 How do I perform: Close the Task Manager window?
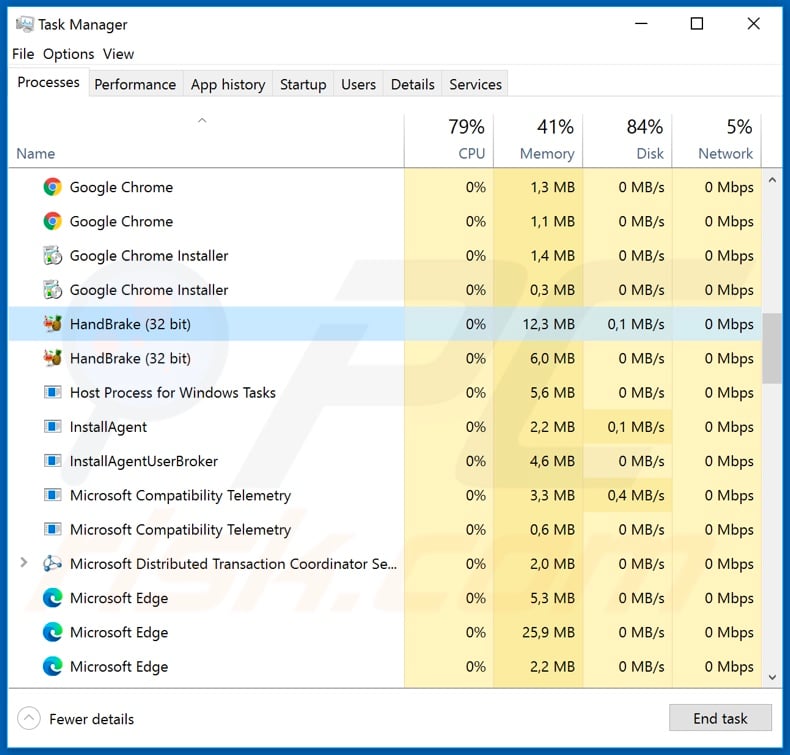click(x=753, y=24)
